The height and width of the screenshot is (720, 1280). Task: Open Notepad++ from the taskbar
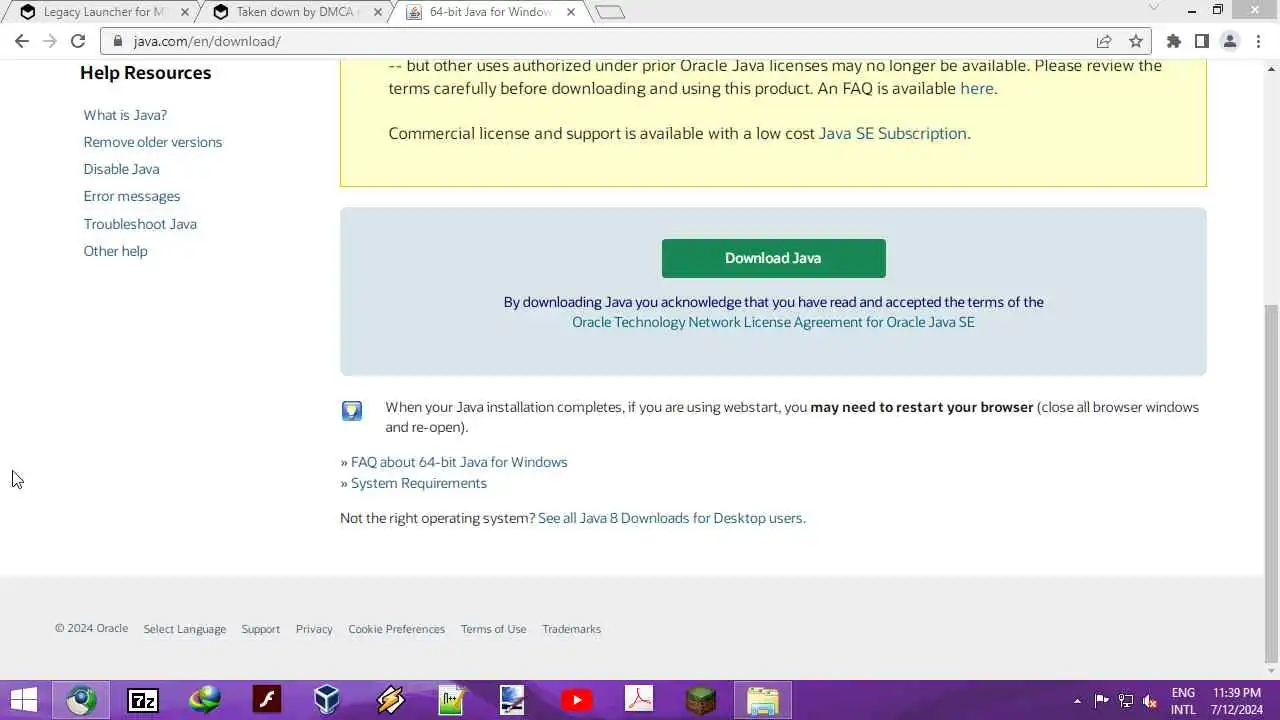point(452,700)
